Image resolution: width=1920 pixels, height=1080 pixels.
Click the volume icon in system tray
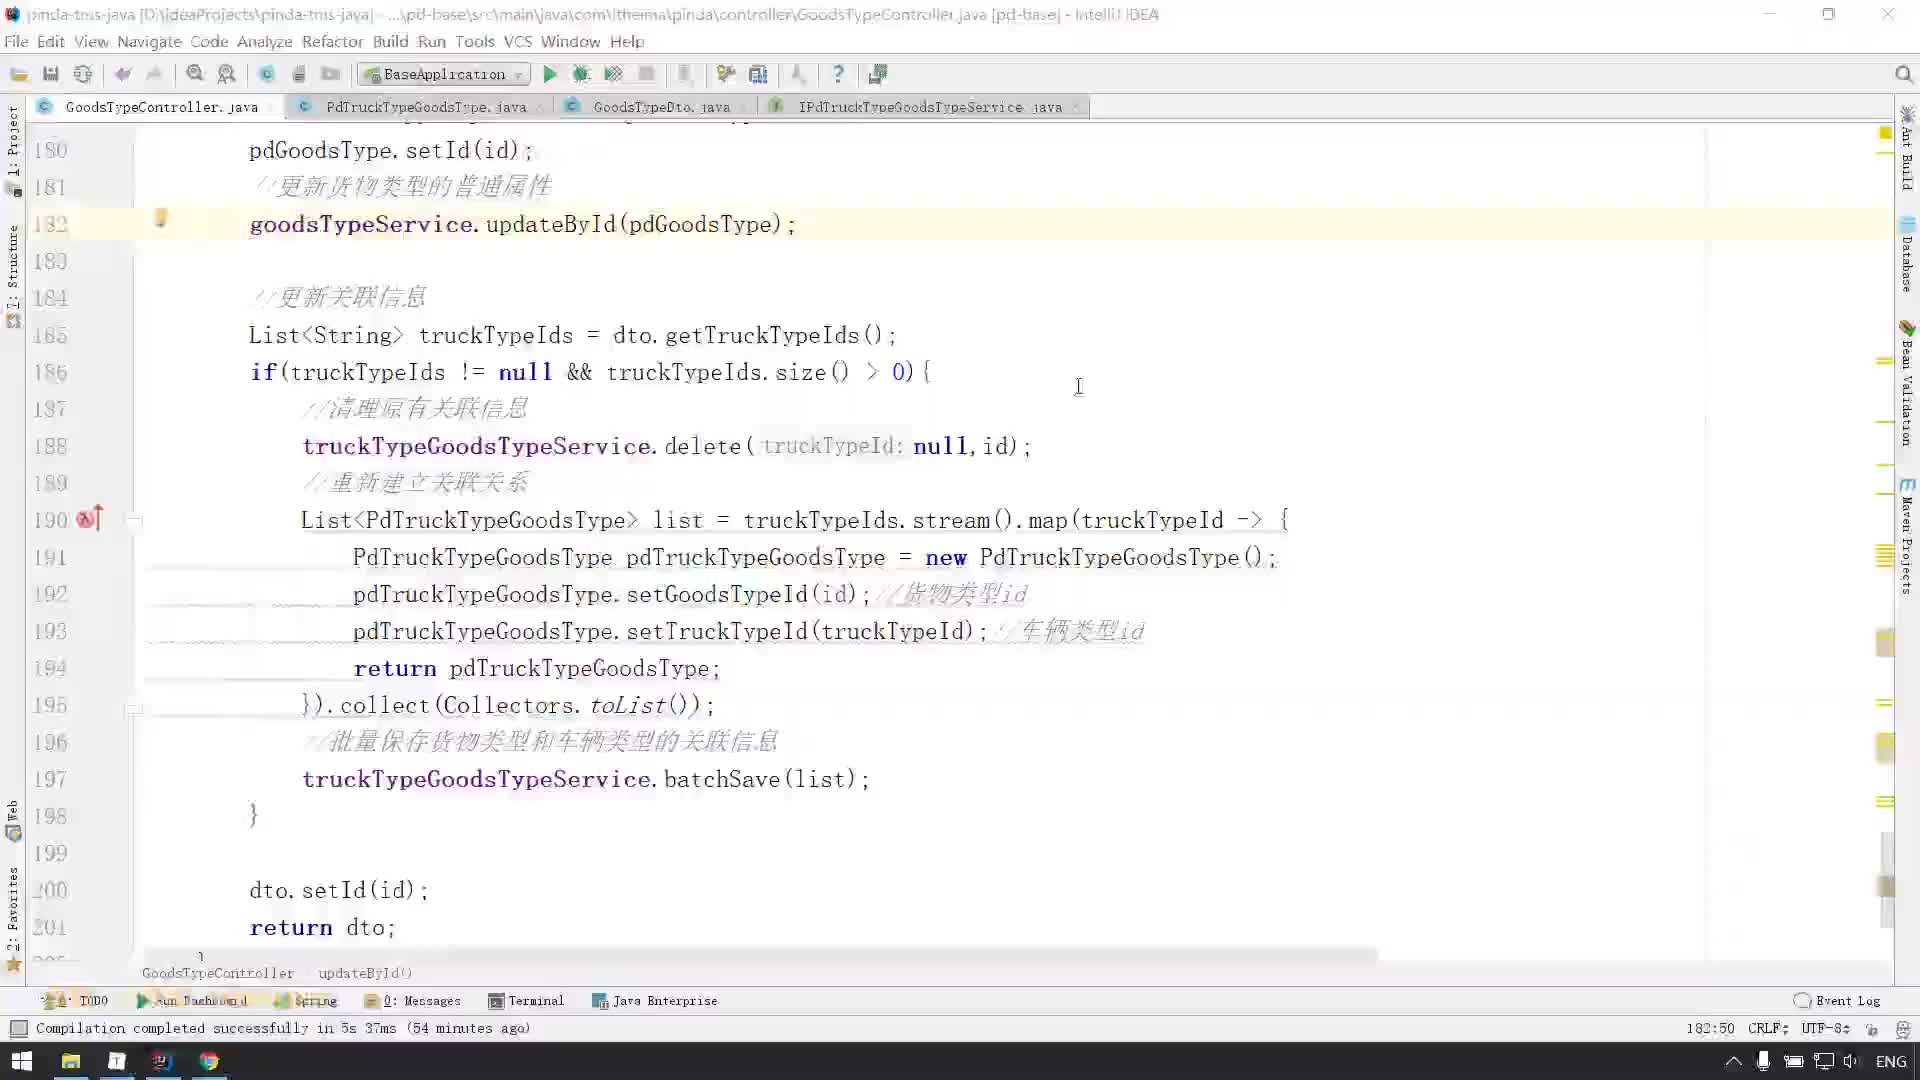[1851, 1061]
